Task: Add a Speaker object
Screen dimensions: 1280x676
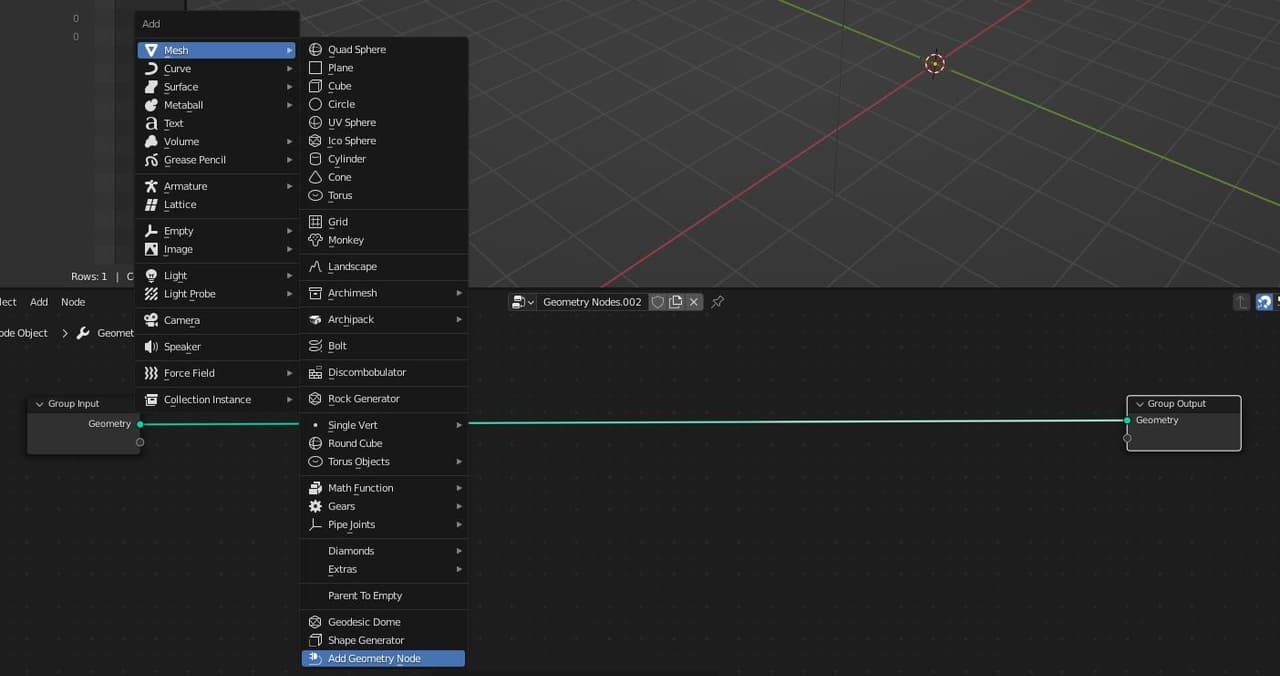Action: (216, 346)
